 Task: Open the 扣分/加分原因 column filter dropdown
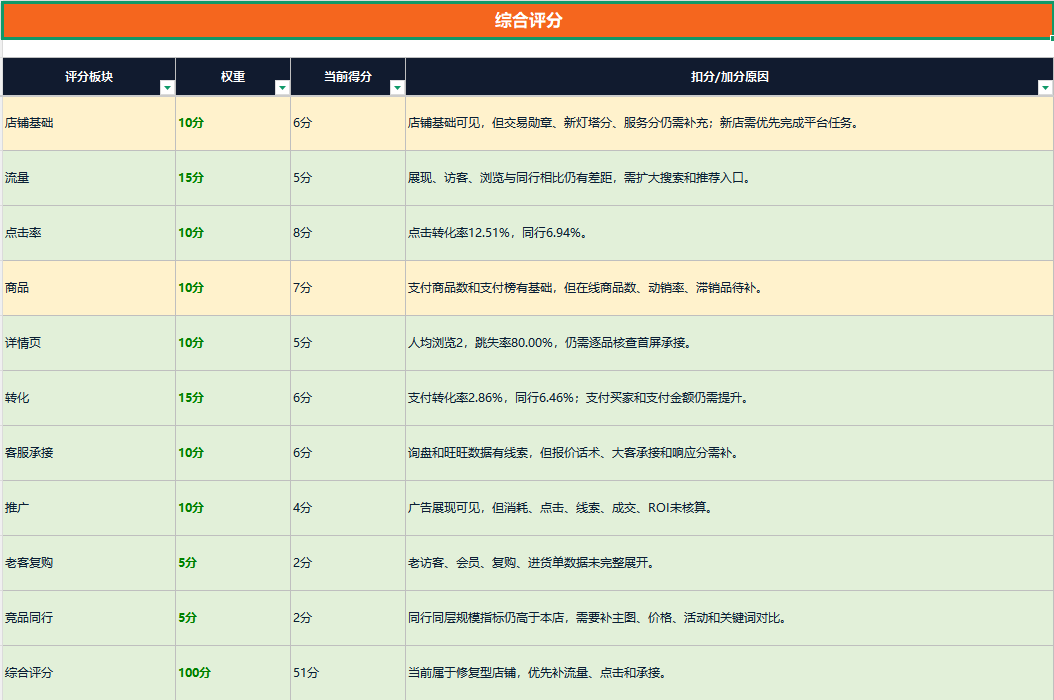coord(1045,87)
